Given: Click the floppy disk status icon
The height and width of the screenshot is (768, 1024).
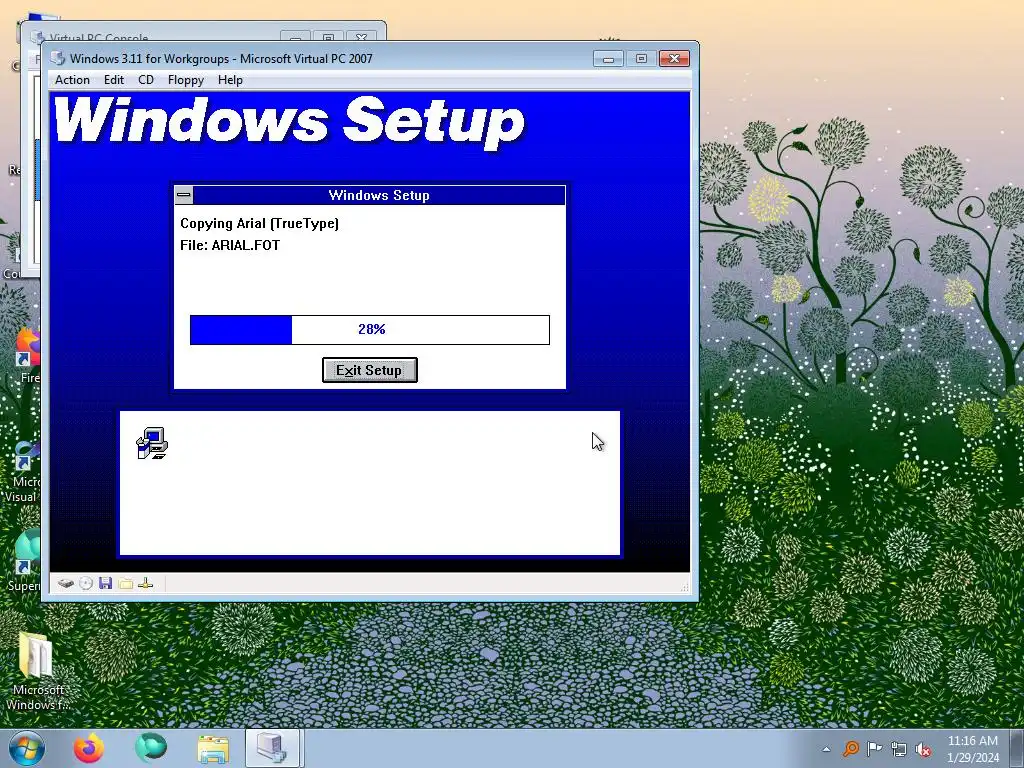Looking at the screenshot, I should [x=105, y=583].
